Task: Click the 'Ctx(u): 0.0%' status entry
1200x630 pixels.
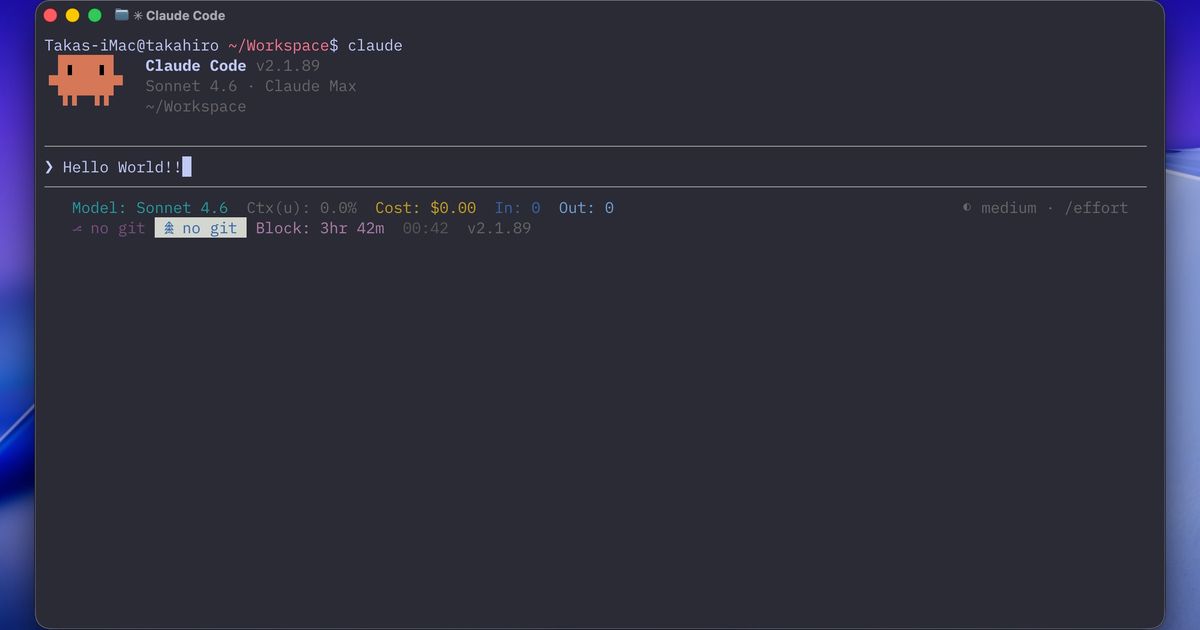Action: tap(302, 208)
